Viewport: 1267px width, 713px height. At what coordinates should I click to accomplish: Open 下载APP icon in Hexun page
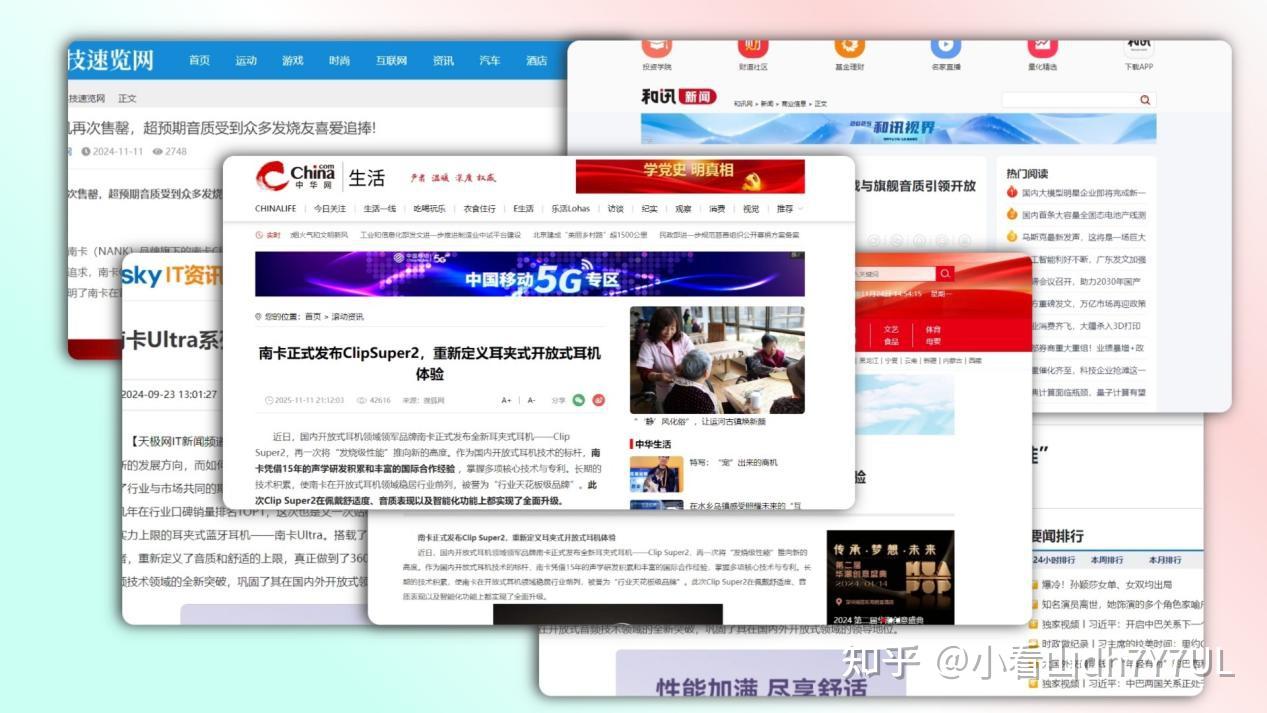(x=1138, y=47)
